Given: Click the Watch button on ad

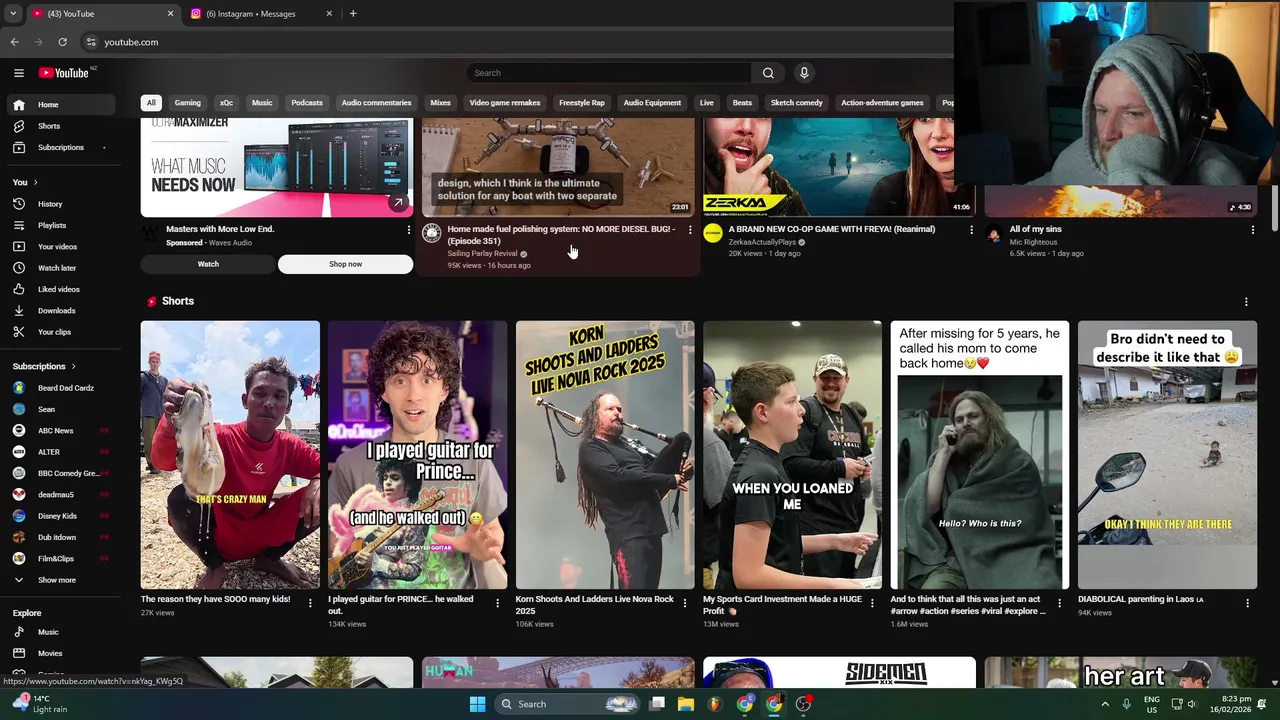Looking at the screenshot, I should tap(208, 264).
